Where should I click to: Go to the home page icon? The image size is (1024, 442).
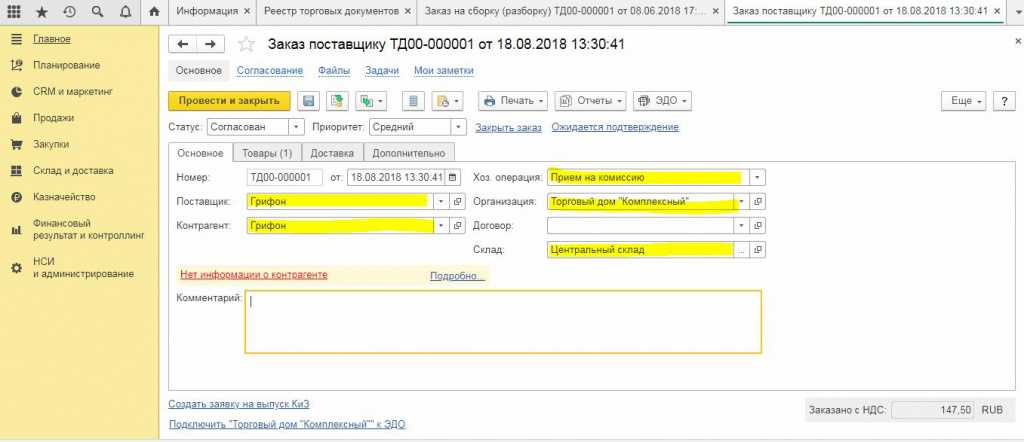point(153,12)
